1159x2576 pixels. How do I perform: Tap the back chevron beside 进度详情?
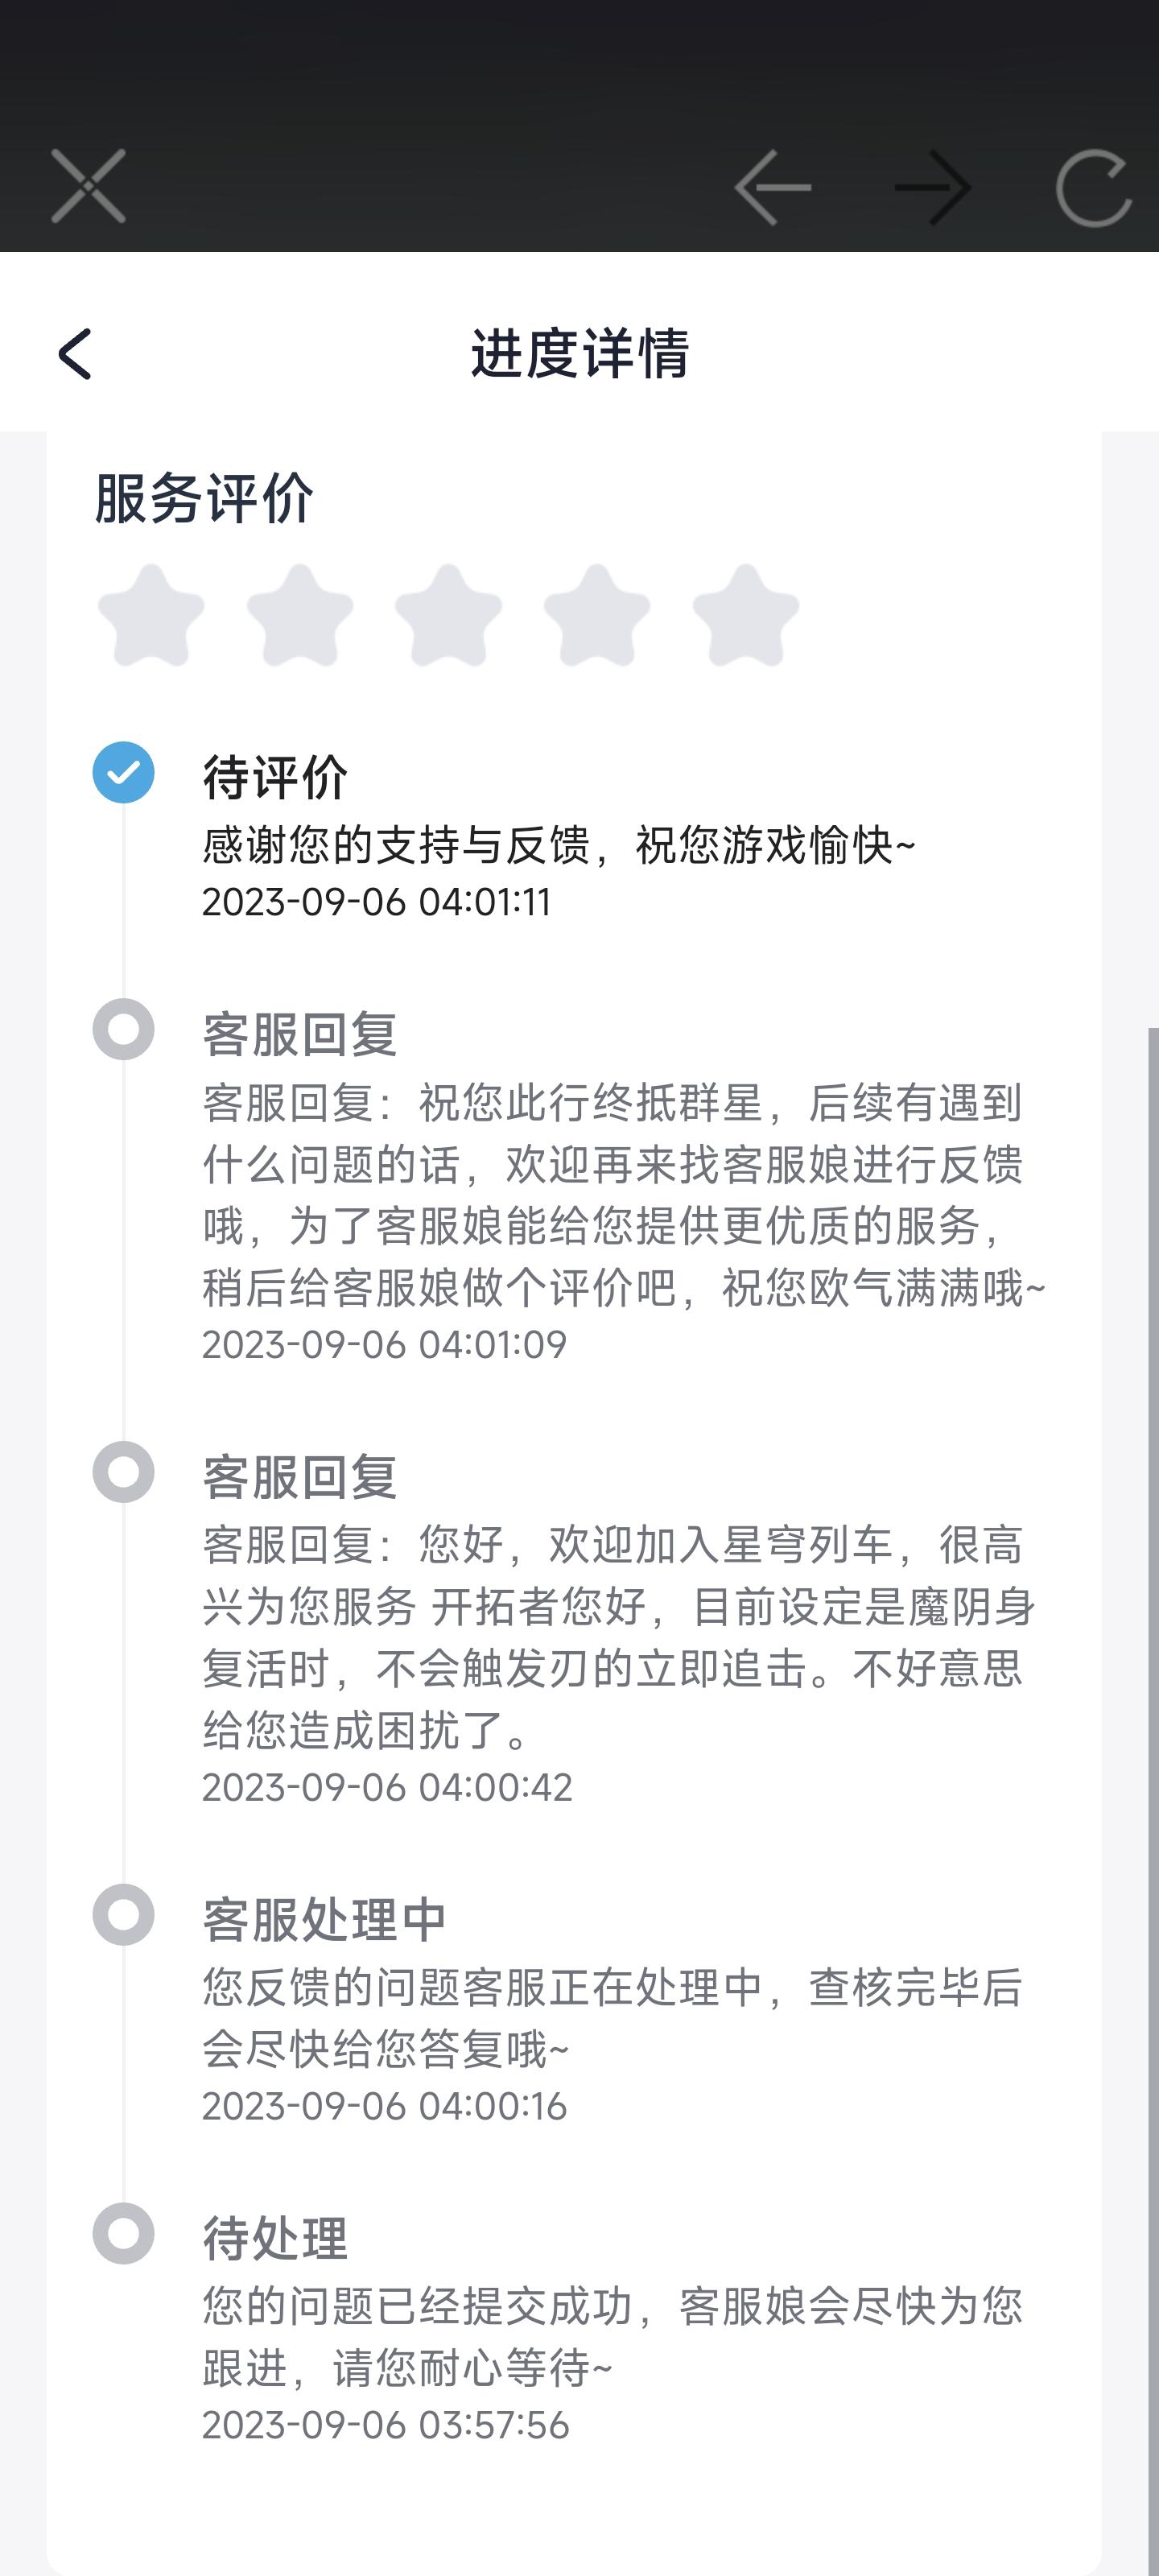(75, 354)
